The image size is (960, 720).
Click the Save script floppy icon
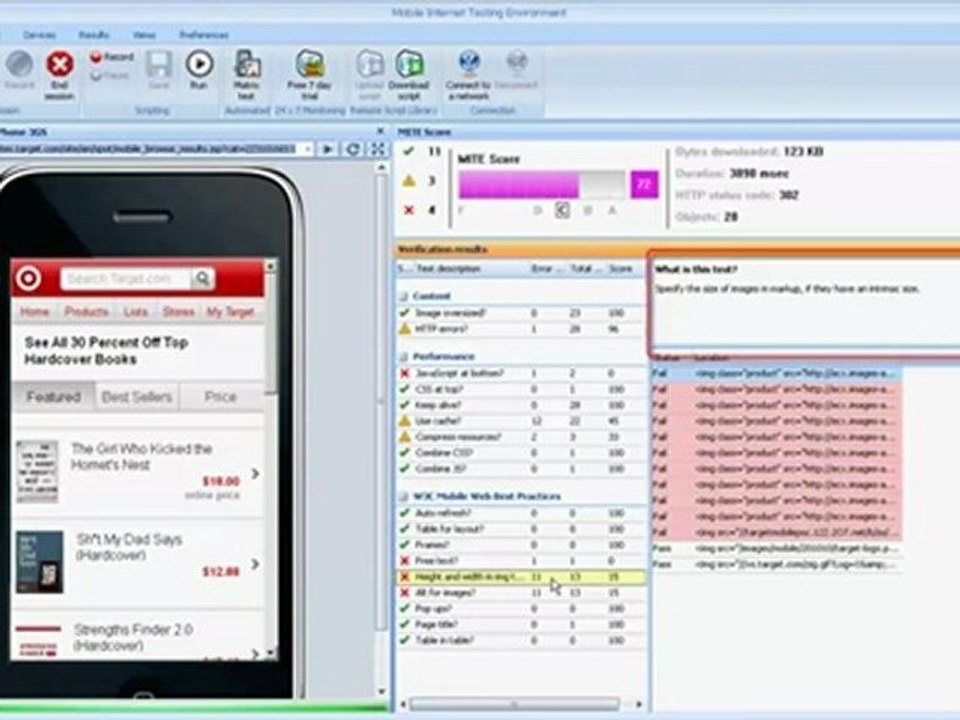[159, 70]
